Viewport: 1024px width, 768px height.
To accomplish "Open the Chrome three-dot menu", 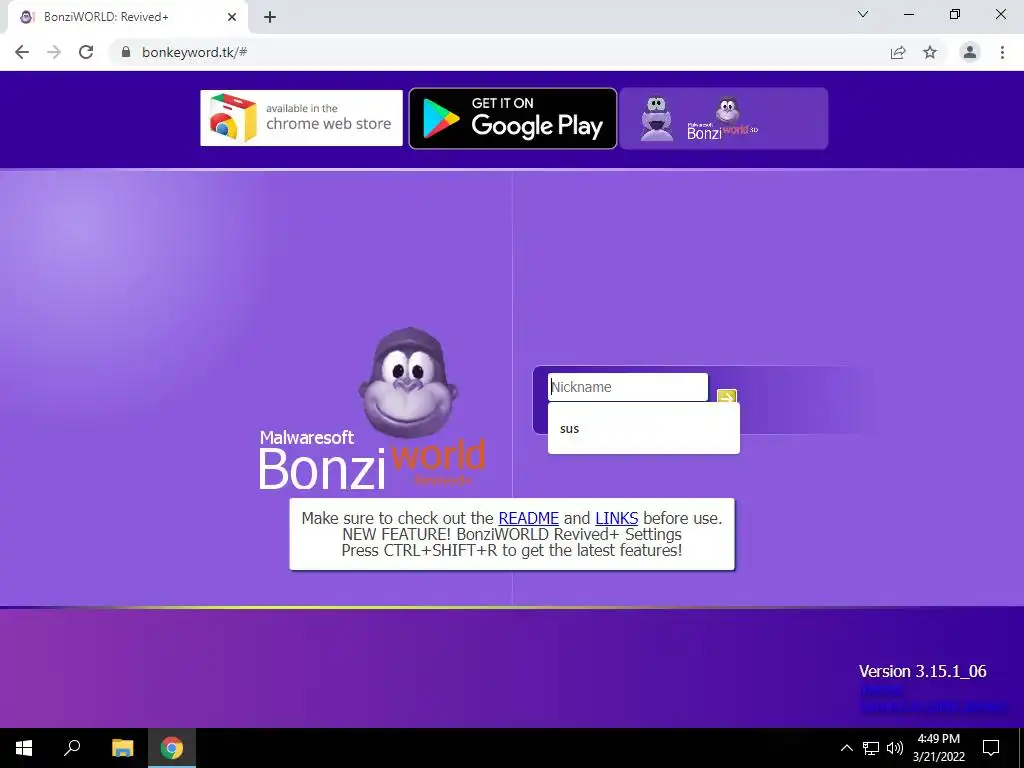I will (1002, 52).
